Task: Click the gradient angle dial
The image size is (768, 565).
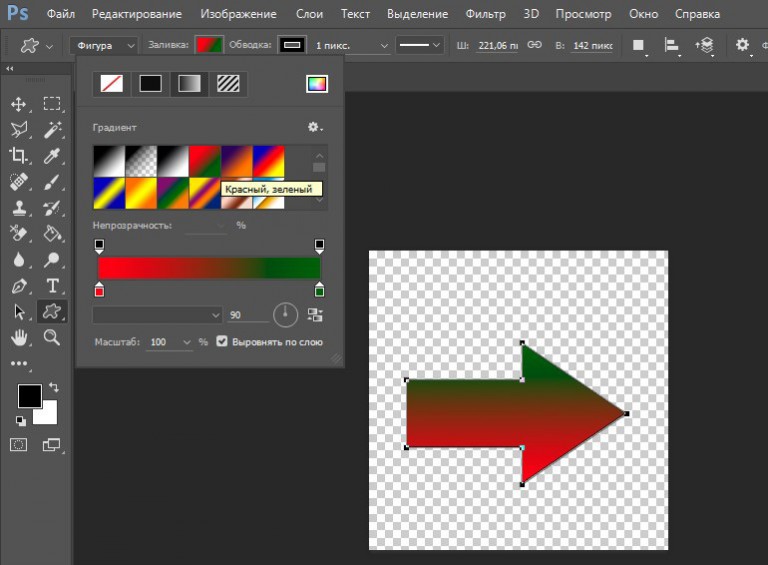Action: tap(286, 314)
